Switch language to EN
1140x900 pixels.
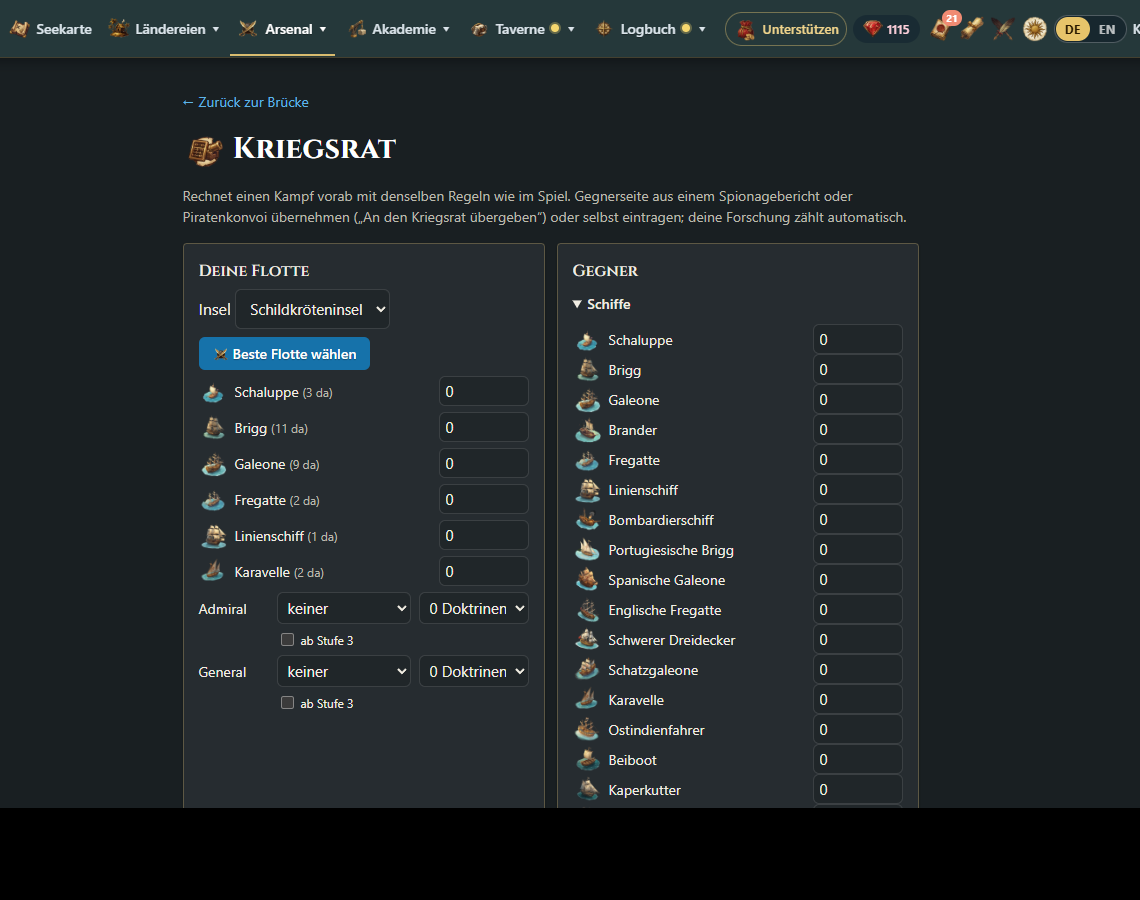(x=1107, y=29)
